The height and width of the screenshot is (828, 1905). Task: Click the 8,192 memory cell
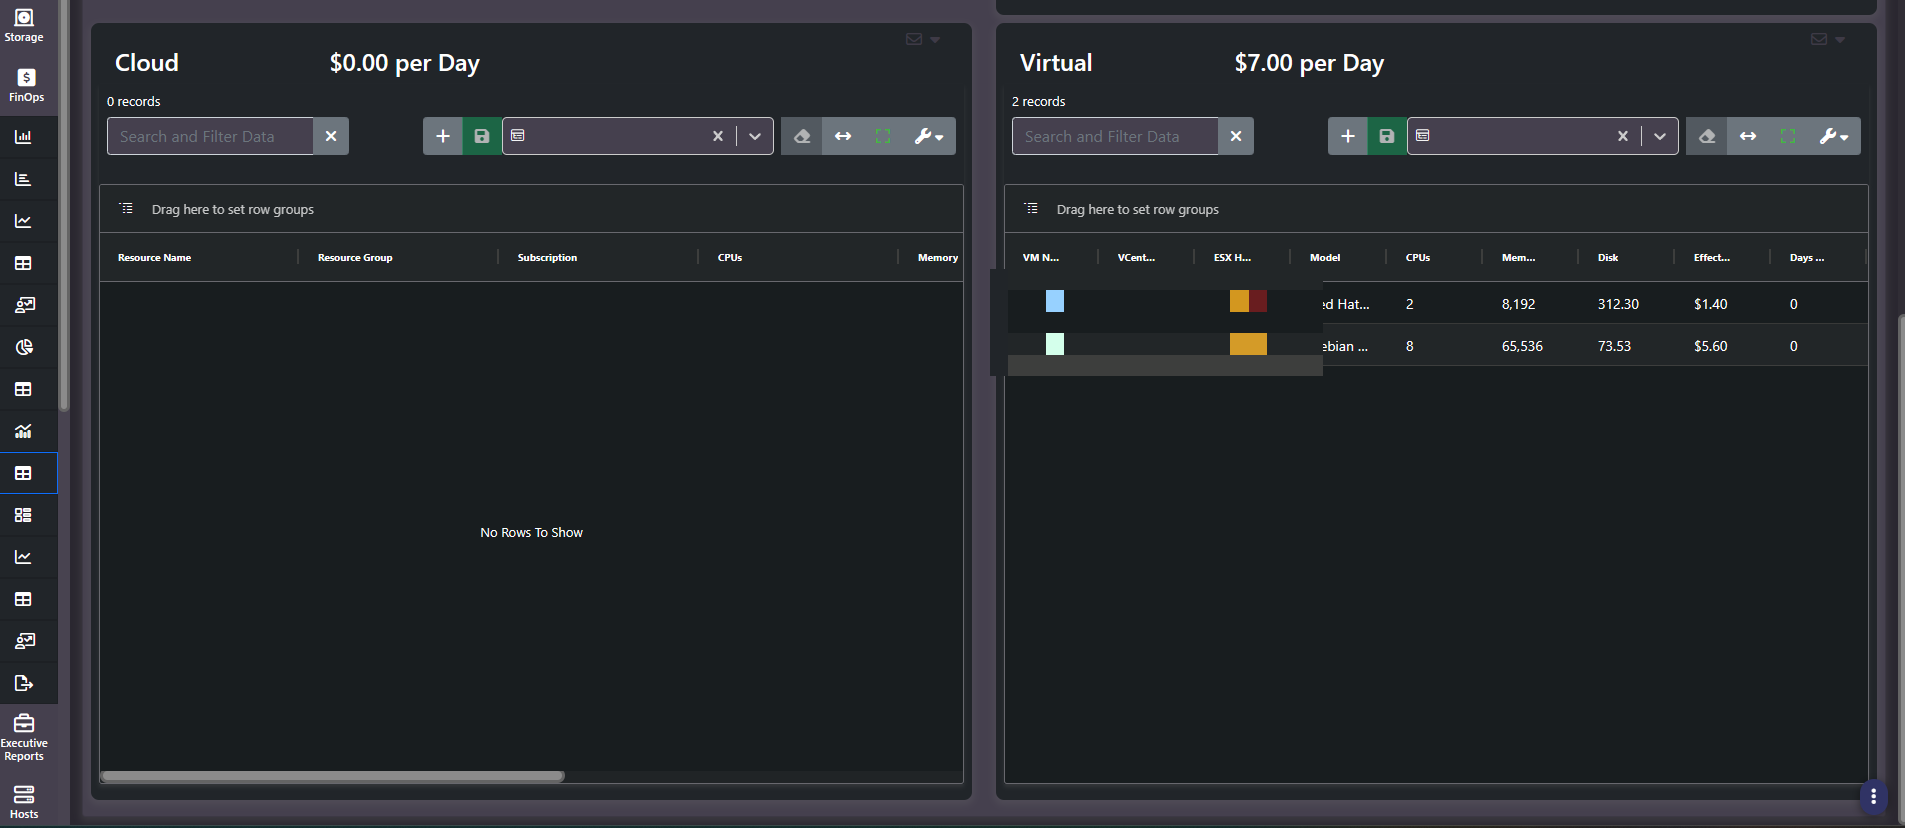(1518, 304)
